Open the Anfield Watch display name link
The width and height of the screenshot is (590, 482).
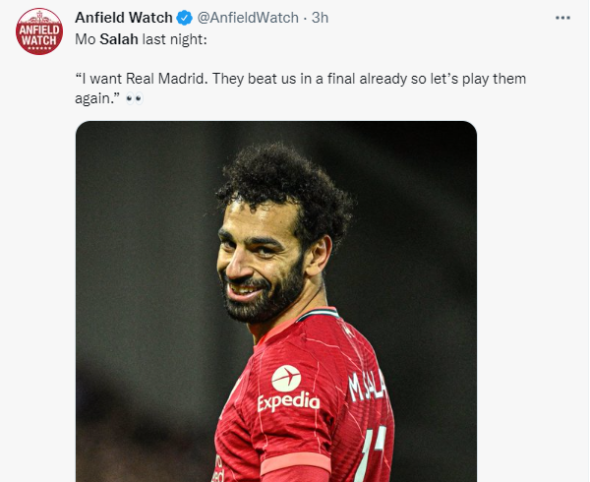click(124, 18)
